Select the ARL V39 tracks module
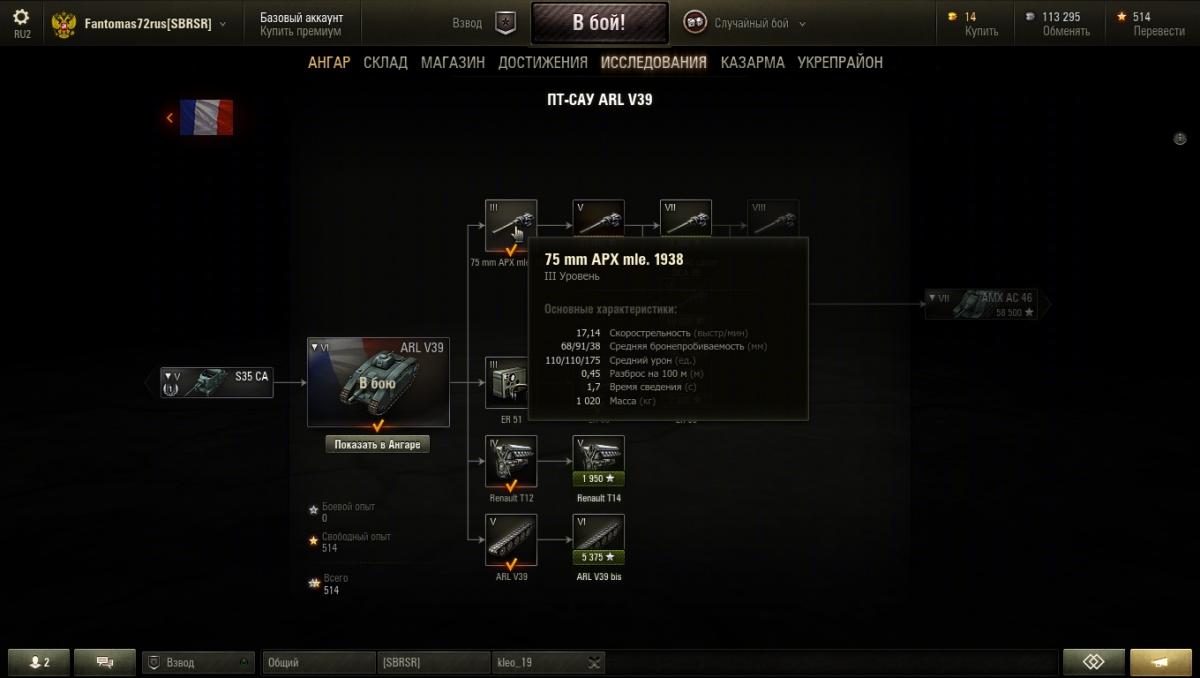The height and width of the screenshot is (678, 1200). [511, 540]
